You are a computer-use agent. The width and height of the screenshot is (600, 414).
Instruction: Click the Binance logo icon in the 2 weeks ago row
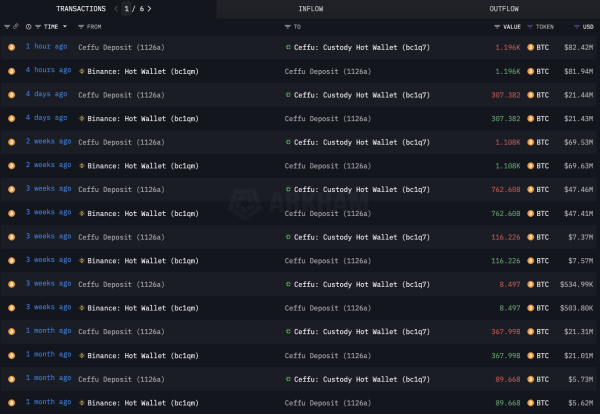[x=82, y=166]
